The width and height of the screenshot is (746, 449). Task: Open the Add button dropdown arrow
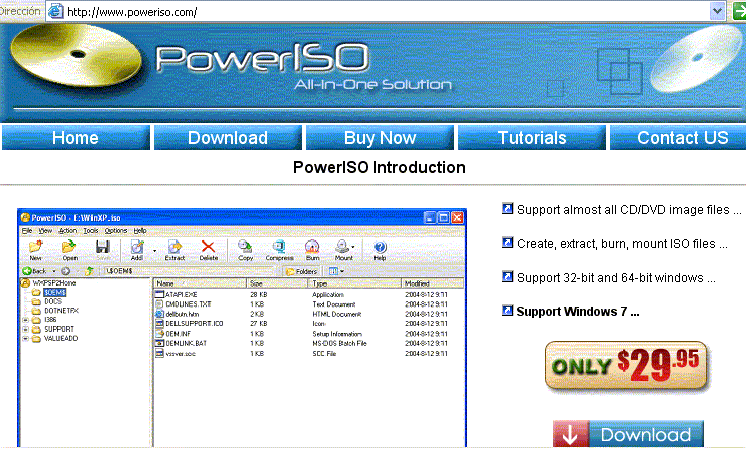(x=154, y=250)
